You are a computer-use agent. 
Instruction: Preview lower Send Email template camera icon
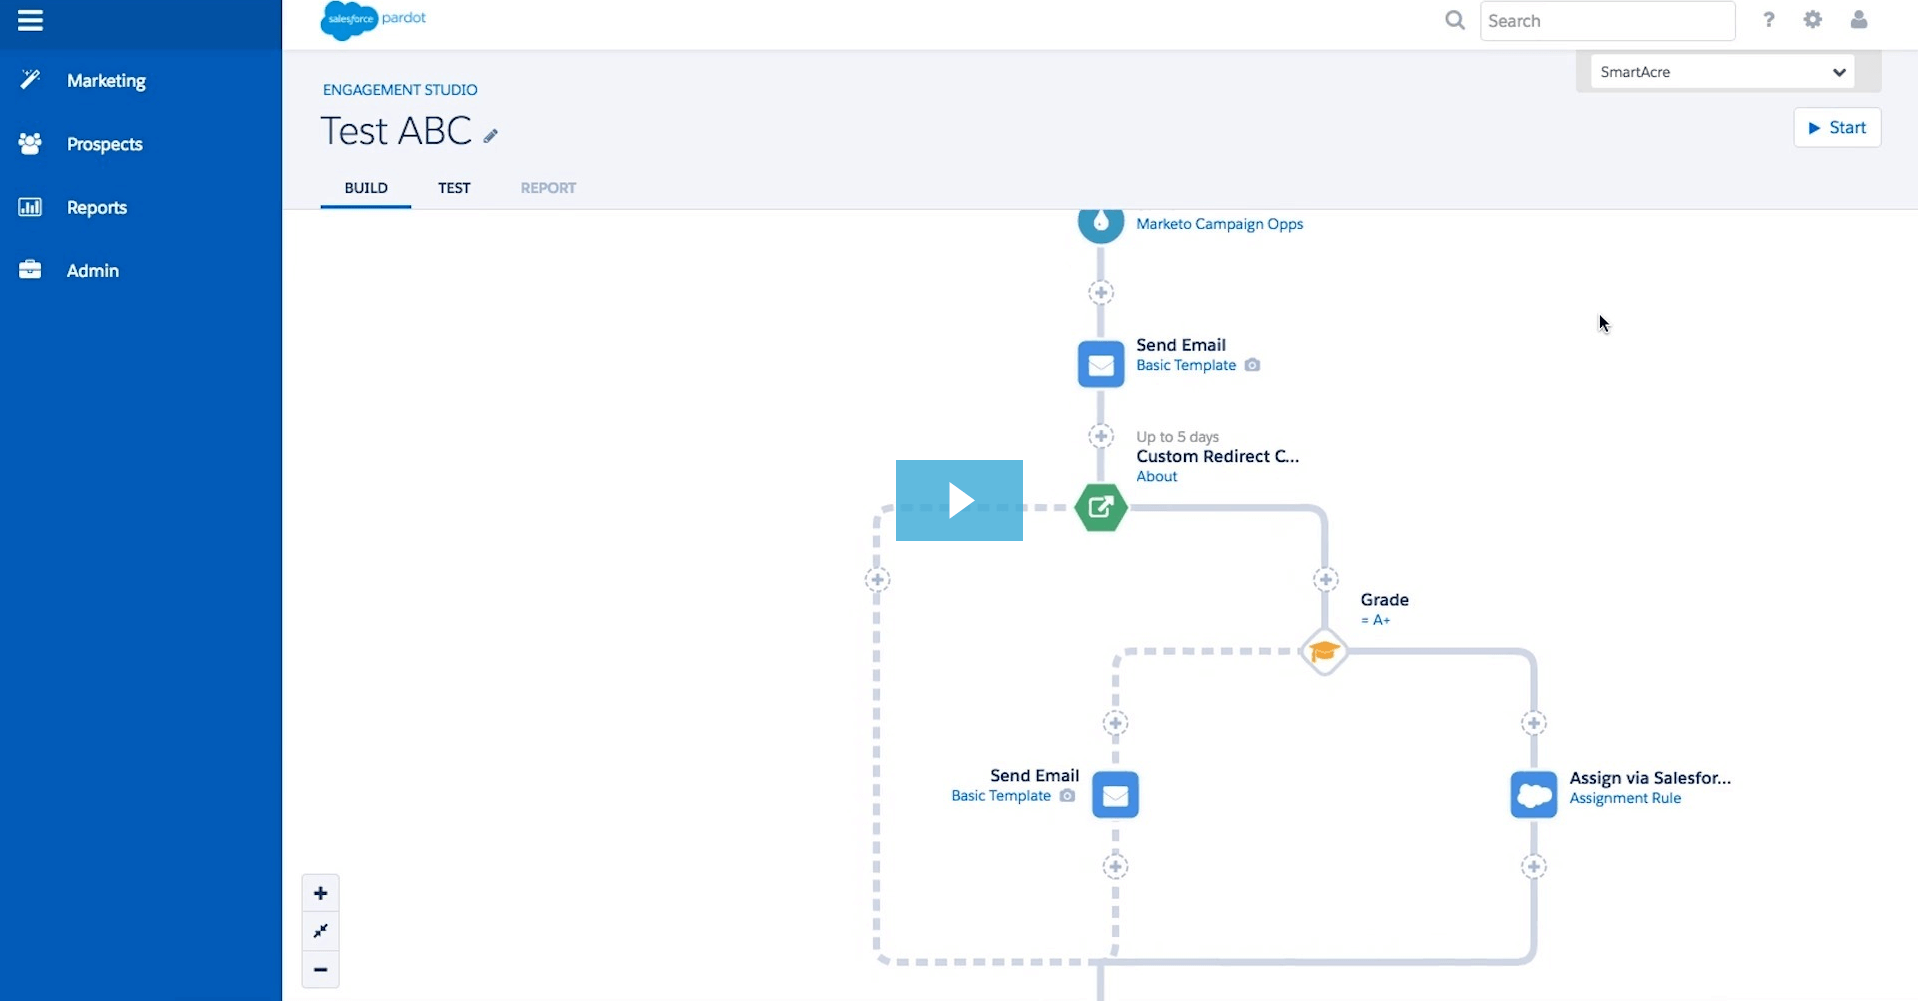pyautogui.click(x=1067, y=796)
